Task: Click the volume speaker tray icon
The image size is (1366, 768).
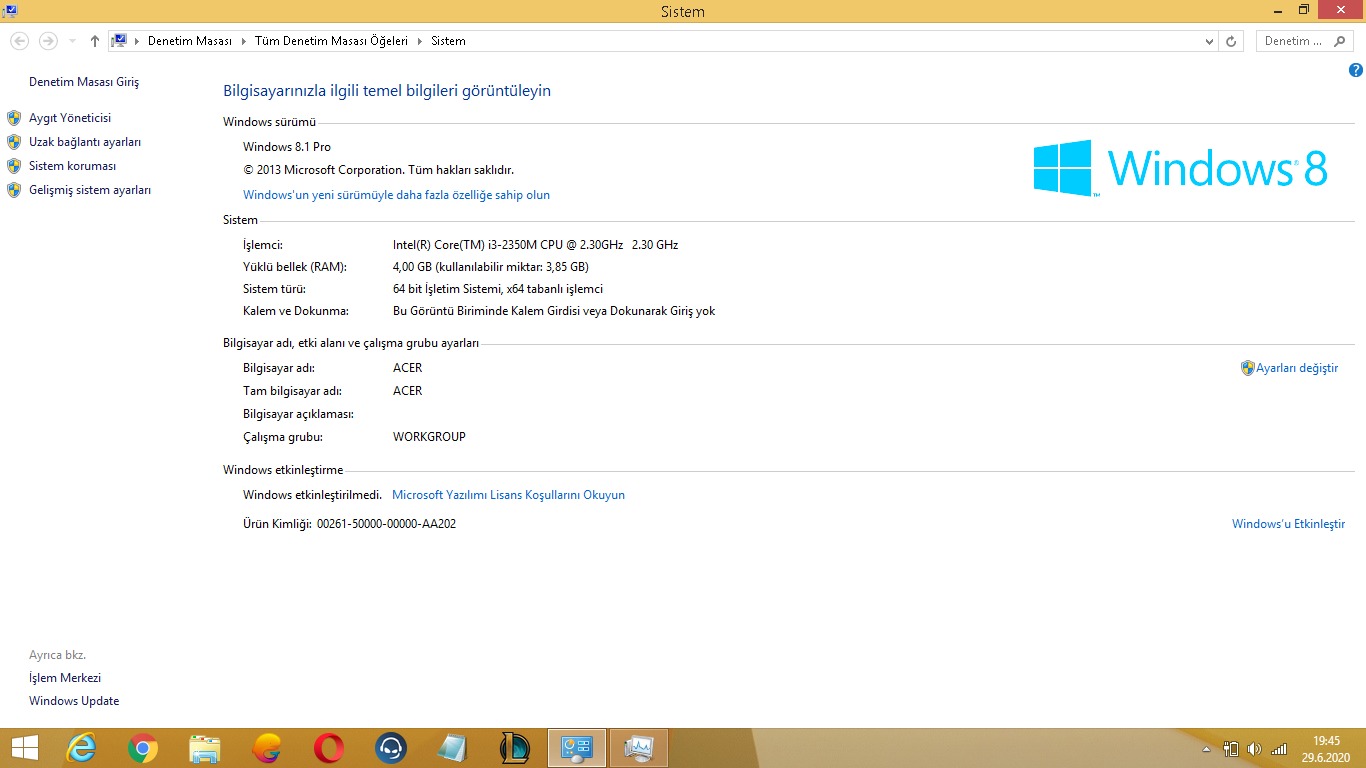Action: point(1255,748)
